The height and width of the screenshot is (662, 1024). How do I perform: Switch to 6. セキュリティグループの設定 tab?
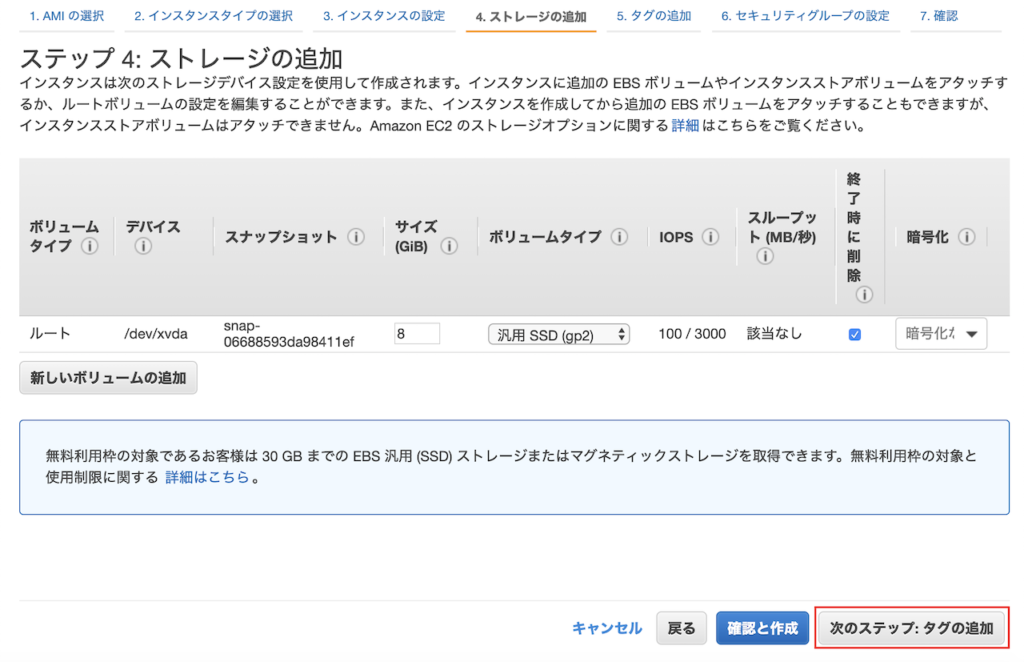(x=804, y=16)
